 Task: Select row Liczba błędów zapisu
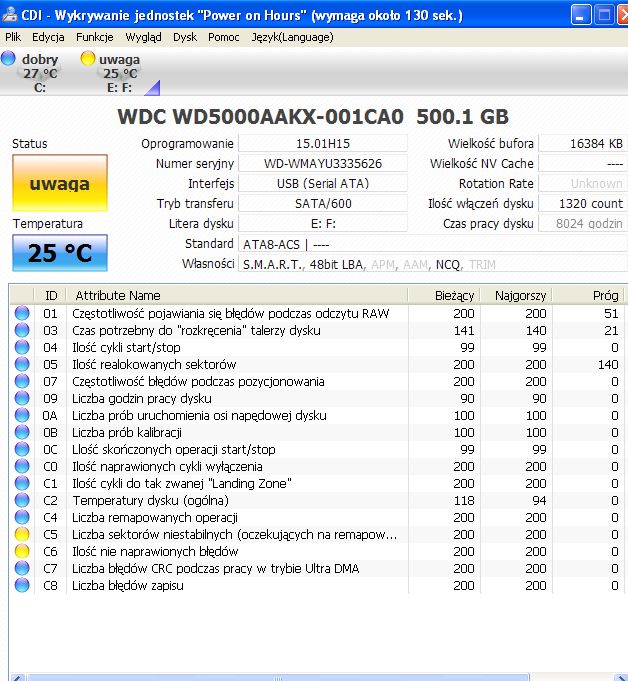(x=317, y=585)
